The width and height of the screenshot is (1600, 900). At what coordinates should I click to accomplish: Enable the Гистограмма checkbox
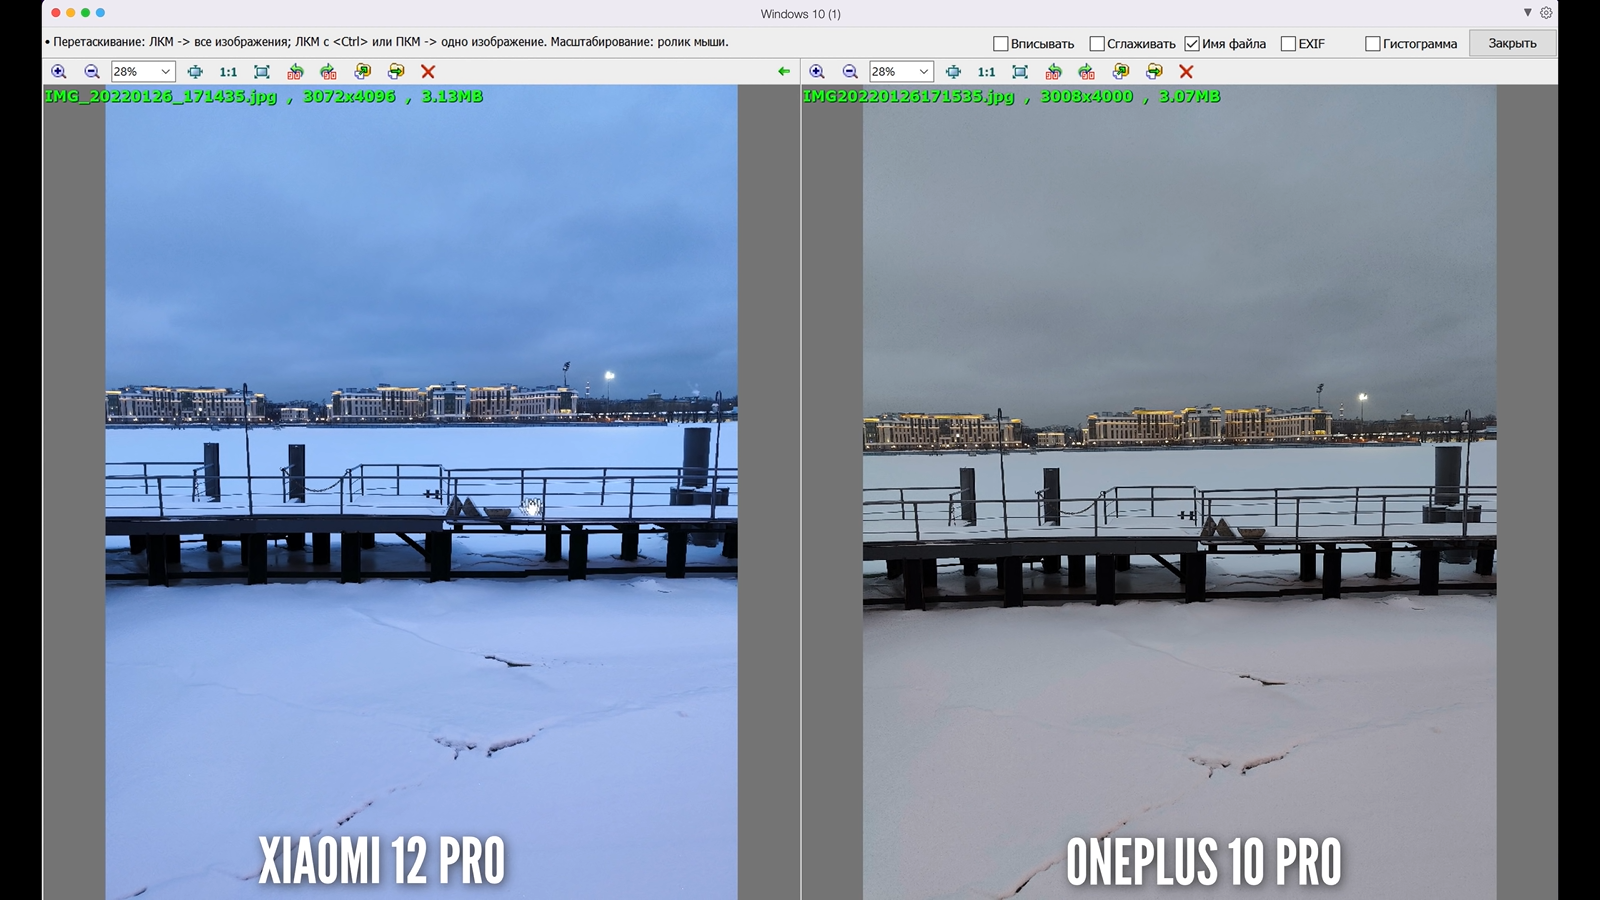(x=1373, y=44)
